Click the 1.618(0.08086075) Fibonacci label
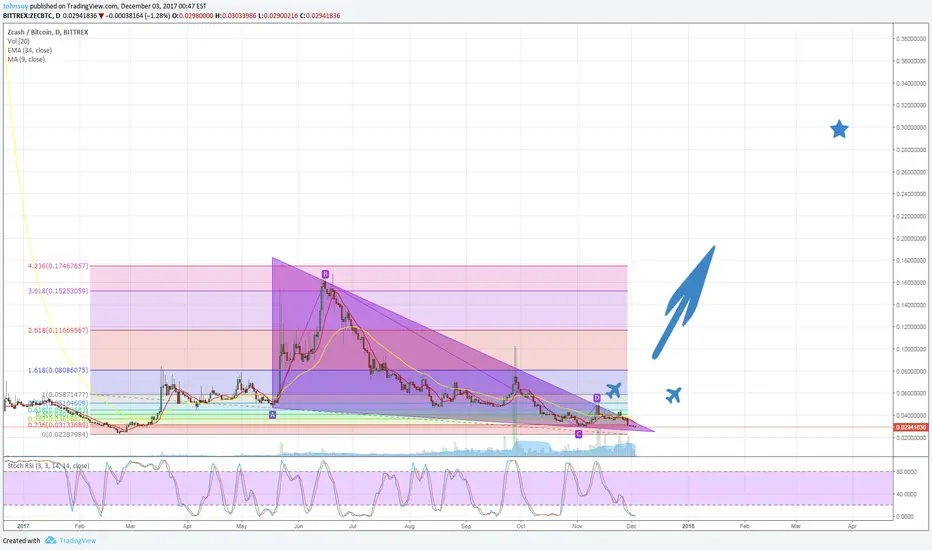 pyautogui.click(x=58, y=370)
